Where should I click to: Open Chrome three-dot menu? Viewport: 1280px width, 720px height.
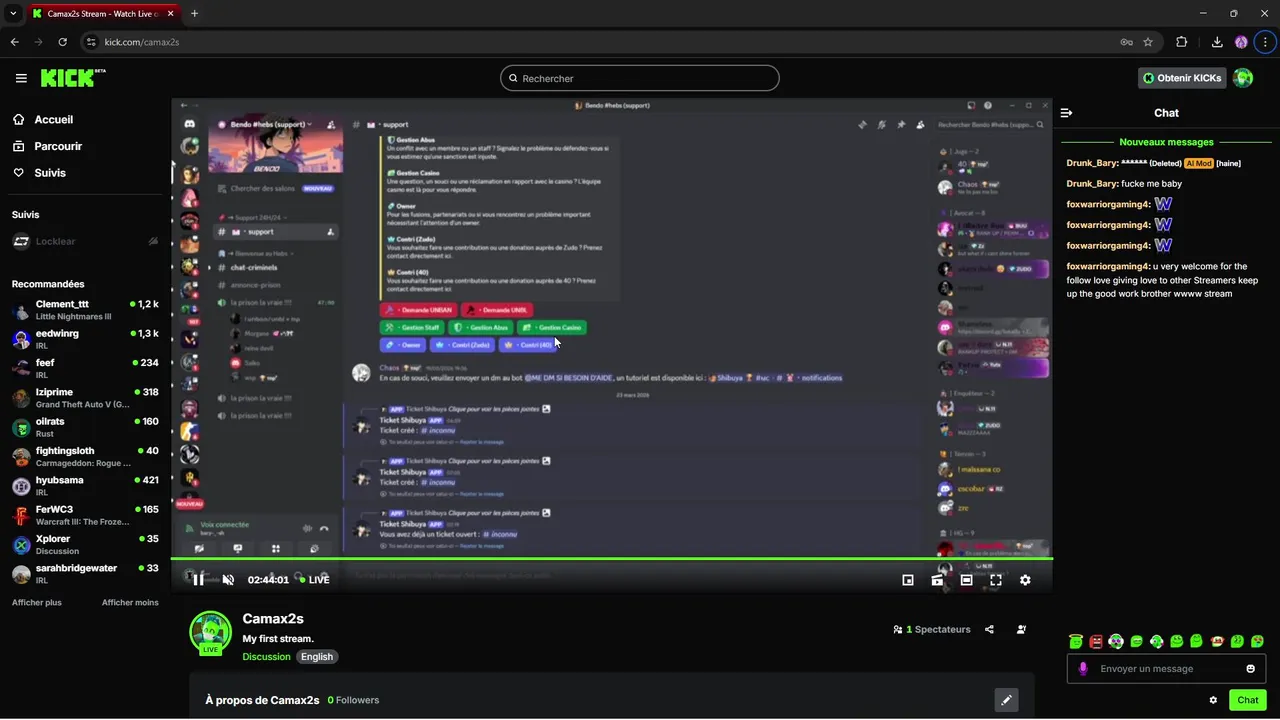click(1265, 42)
